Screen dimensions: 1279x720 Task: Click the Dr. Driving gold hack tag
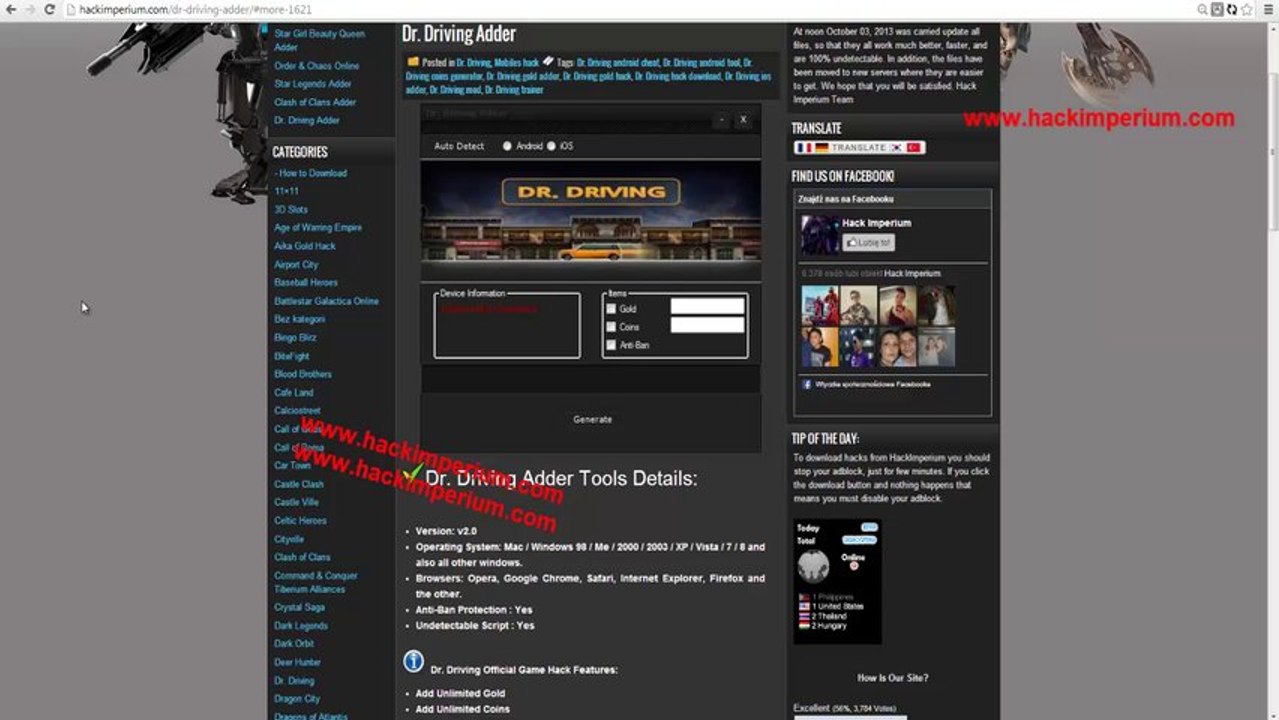(597, 76)
